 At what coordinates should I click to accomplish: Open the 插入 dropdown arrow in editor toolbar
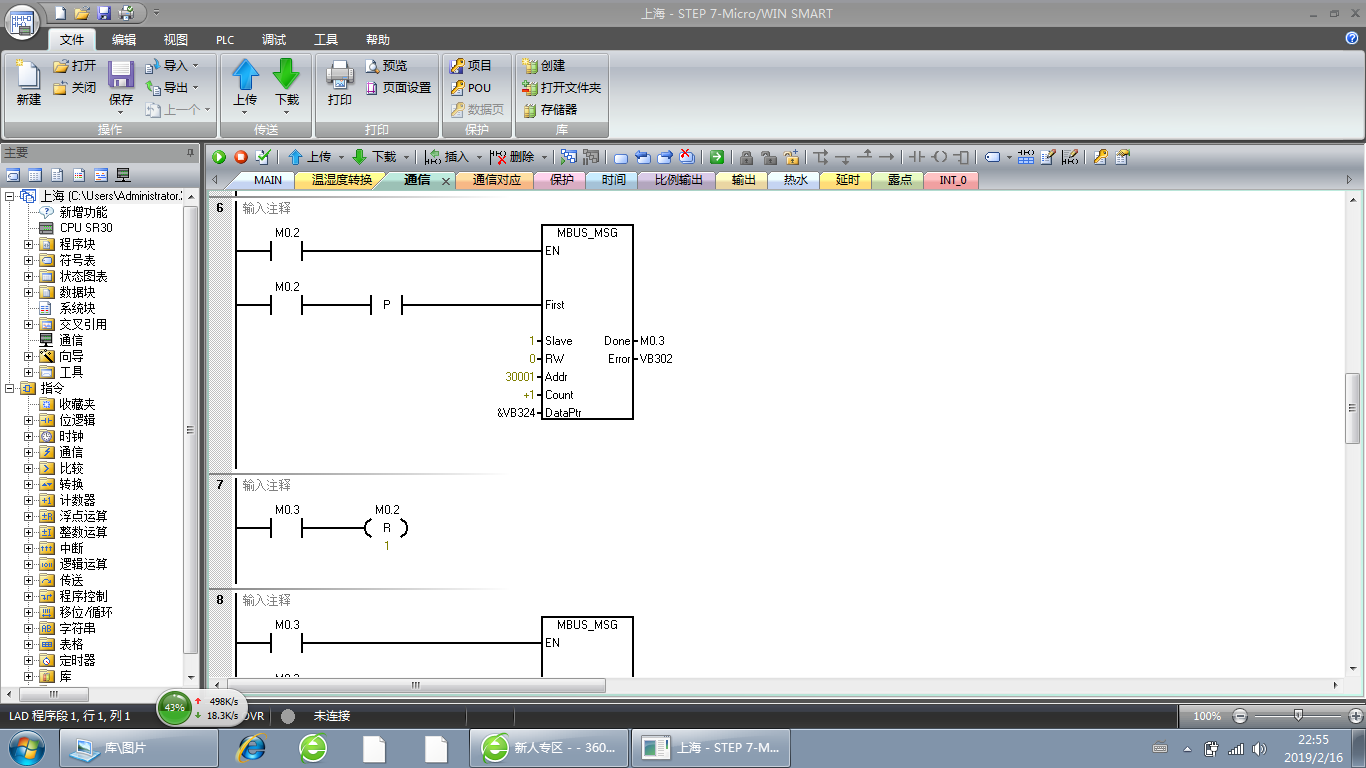coord(479,157)
